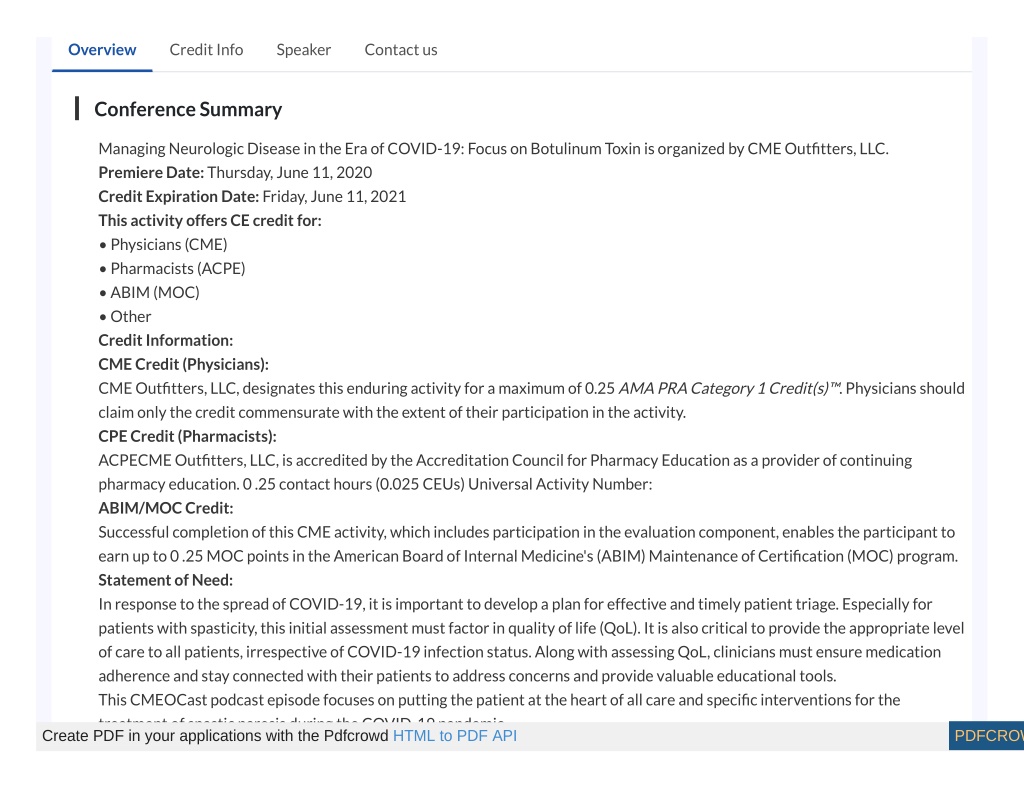Image resolution: width=1024 pixels, height=791 pixels.
Task: Go to the Contact us tab
Action: 401,50
